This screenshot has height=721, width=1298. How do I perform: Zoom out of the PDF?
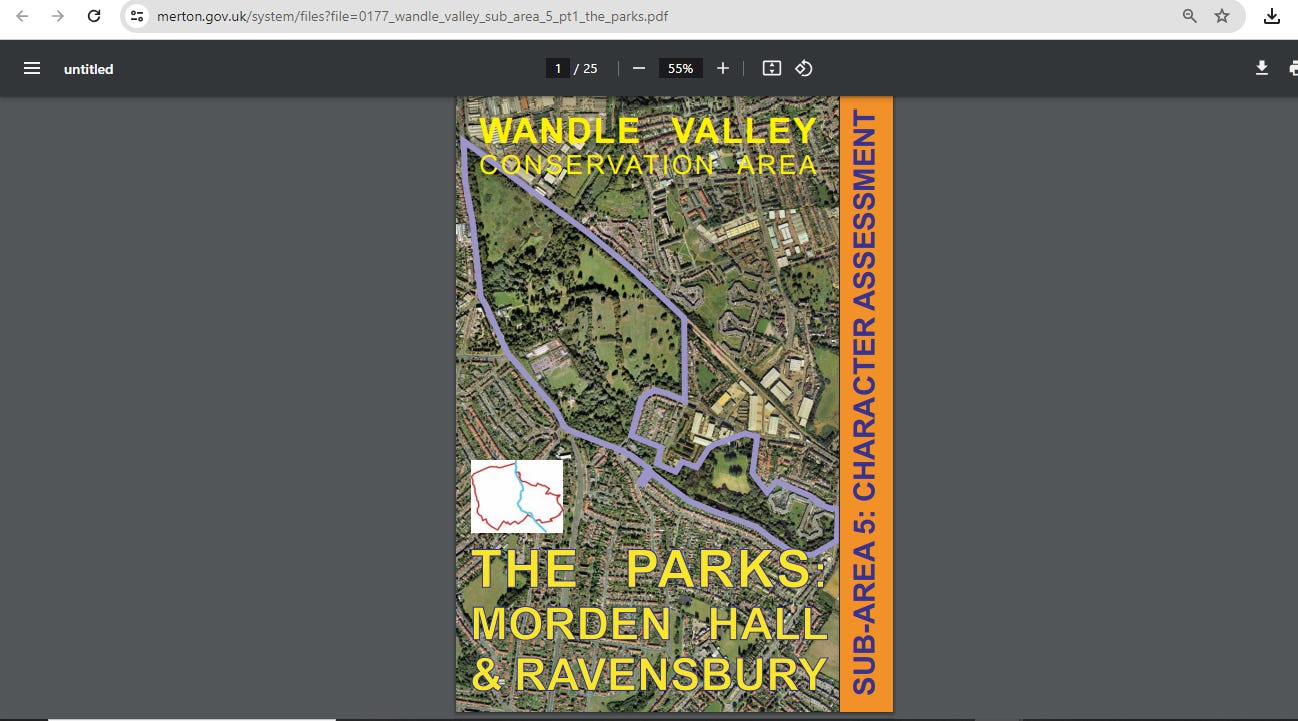pyautogui.click(x=639, y=68)
